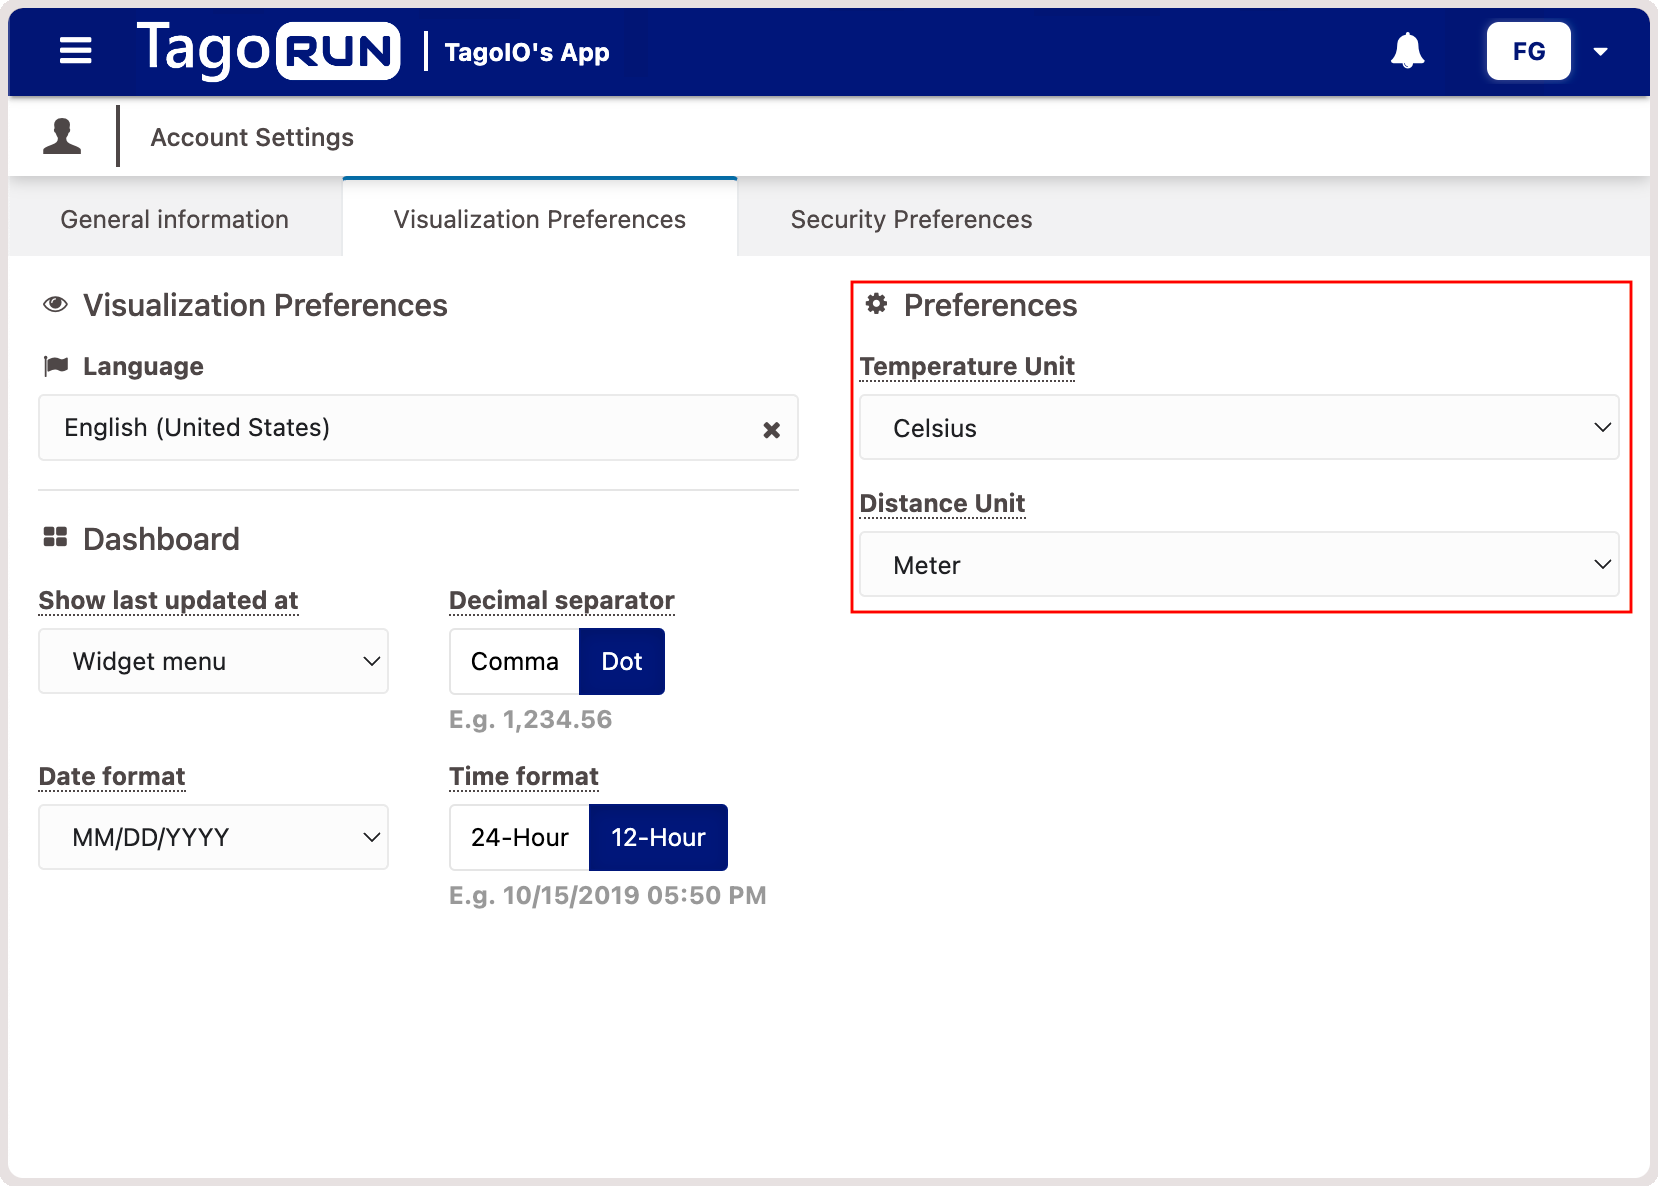Open the notifications bell
The image size is (1658, 1186).
coord(1407,51)
